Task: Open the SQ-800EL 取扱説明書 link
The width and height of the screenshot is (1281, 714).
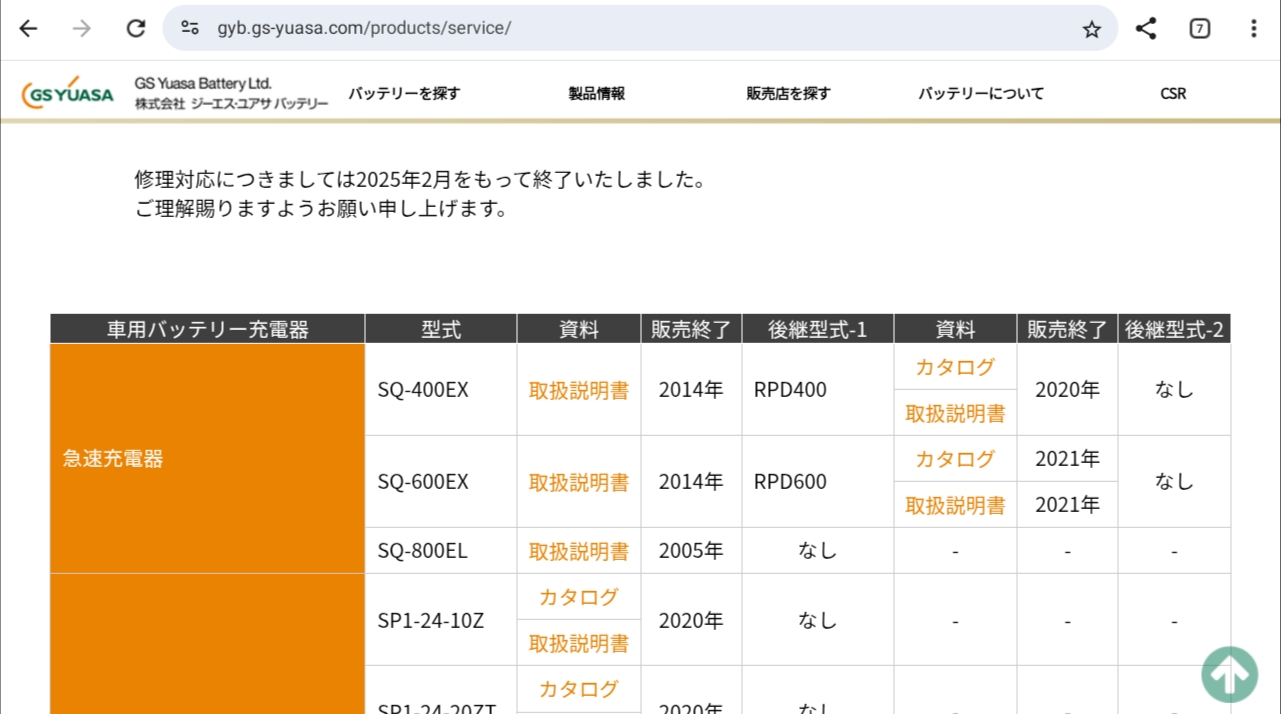Action: point(579,551)
